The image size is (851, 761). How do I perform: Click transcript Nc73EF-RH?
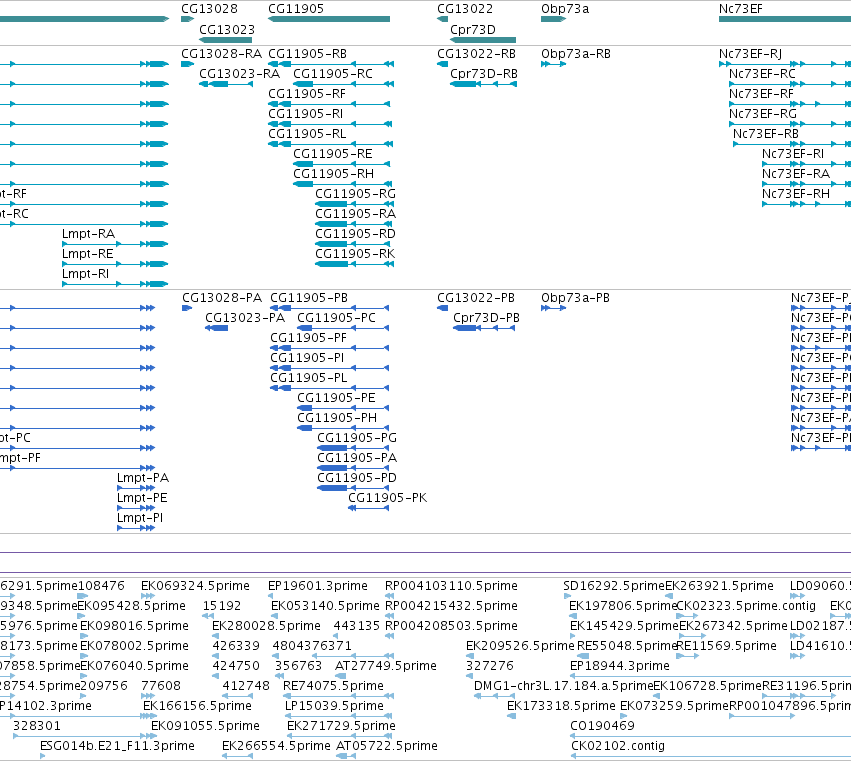796,194
